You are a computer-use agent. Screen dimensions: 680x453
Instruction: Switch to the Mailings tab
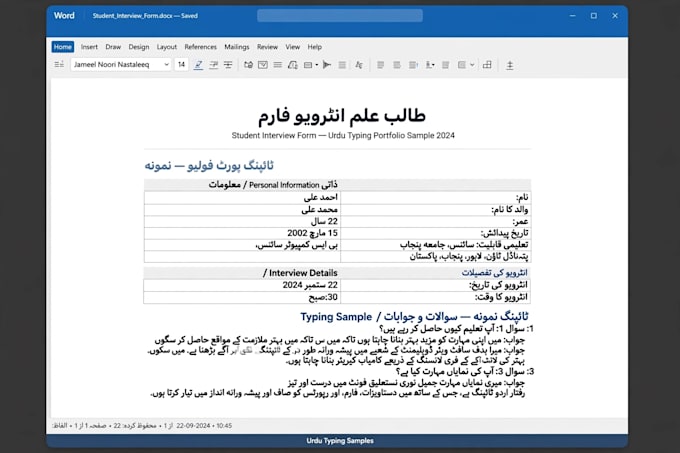pyautogui.click(x=237, y=47)
